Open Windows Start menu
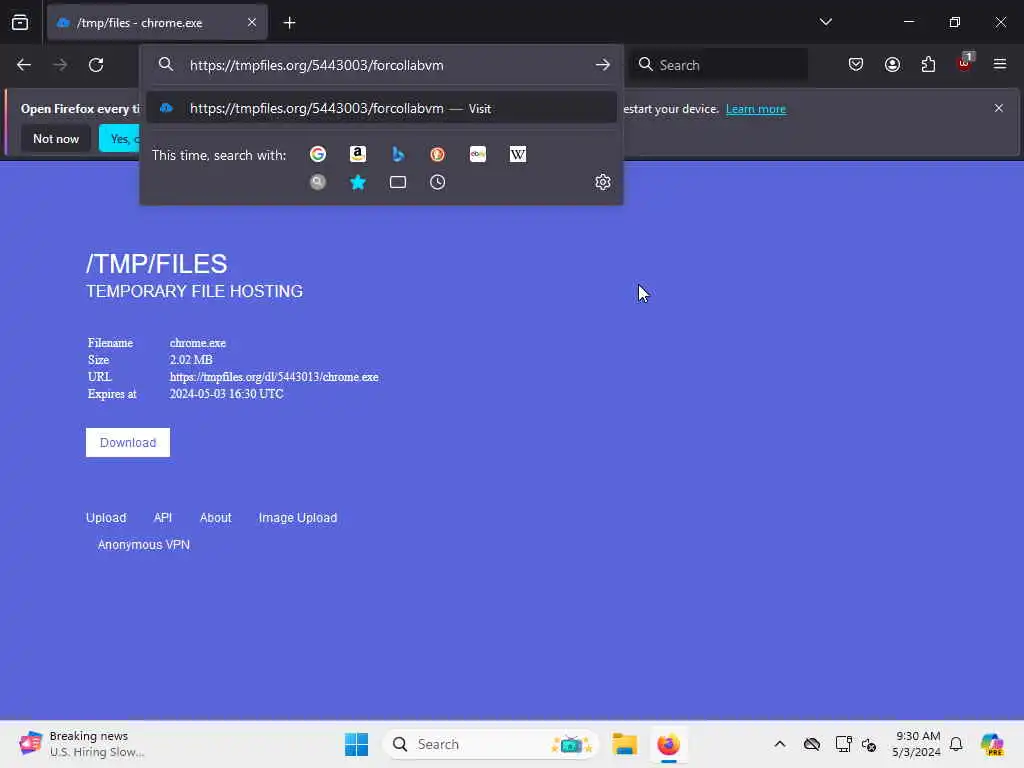 click(357, 744)
